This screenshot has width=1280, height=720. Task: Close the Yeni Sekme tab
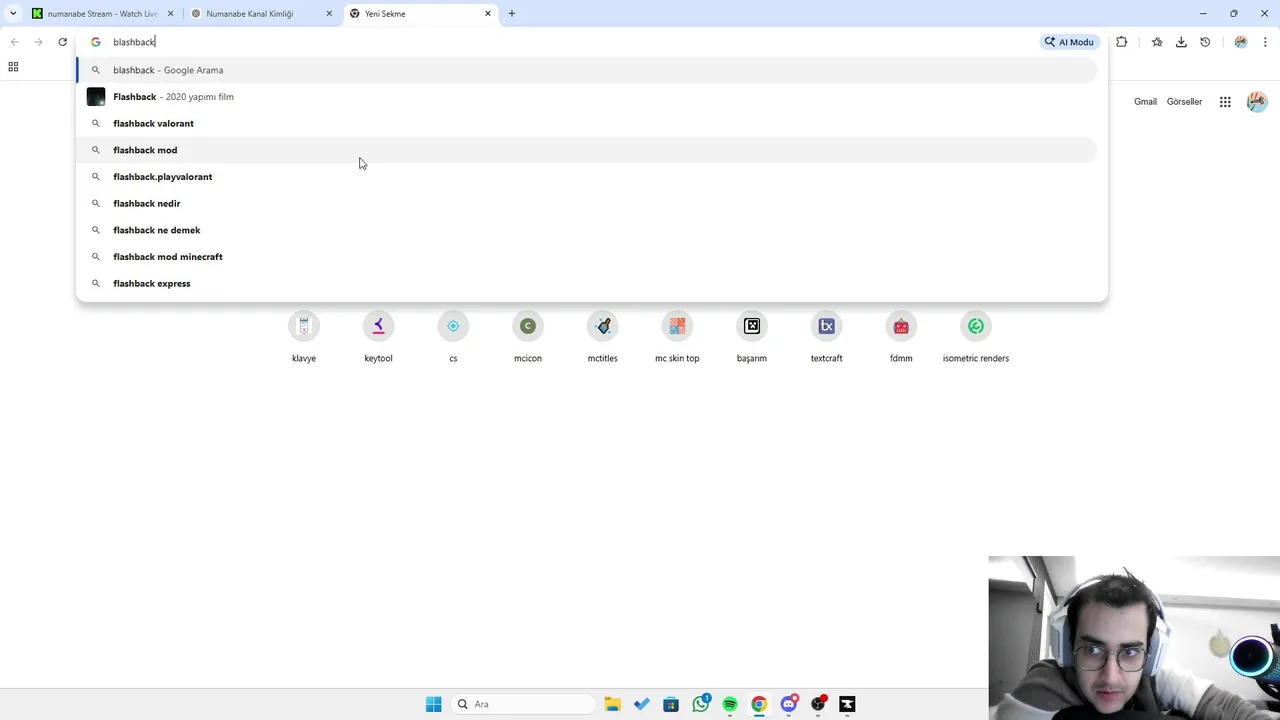coord(488,14)
